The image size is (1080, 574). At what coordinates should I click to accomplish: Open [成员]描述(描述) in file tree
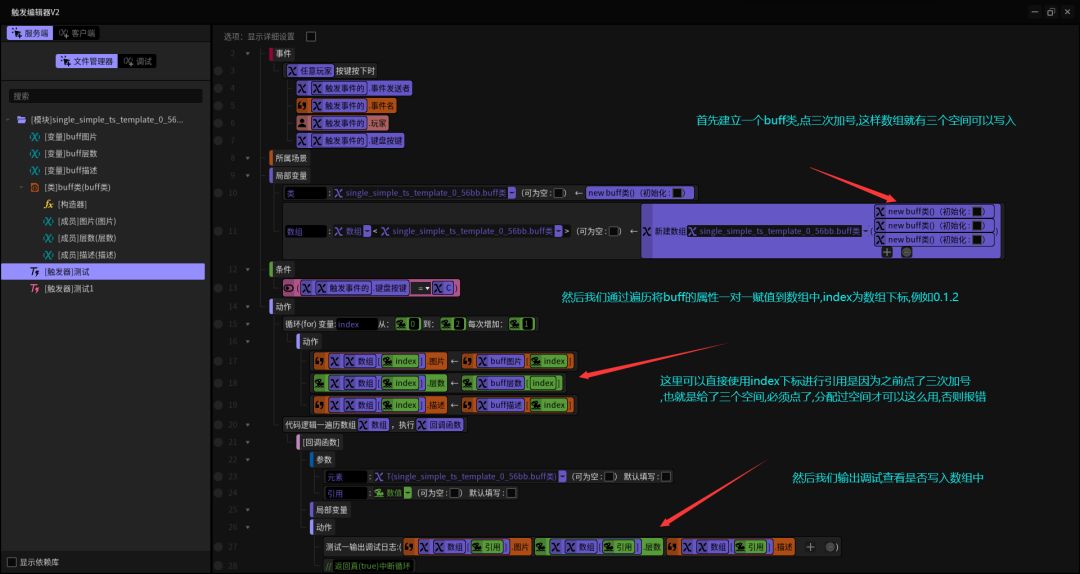(87, 255)
